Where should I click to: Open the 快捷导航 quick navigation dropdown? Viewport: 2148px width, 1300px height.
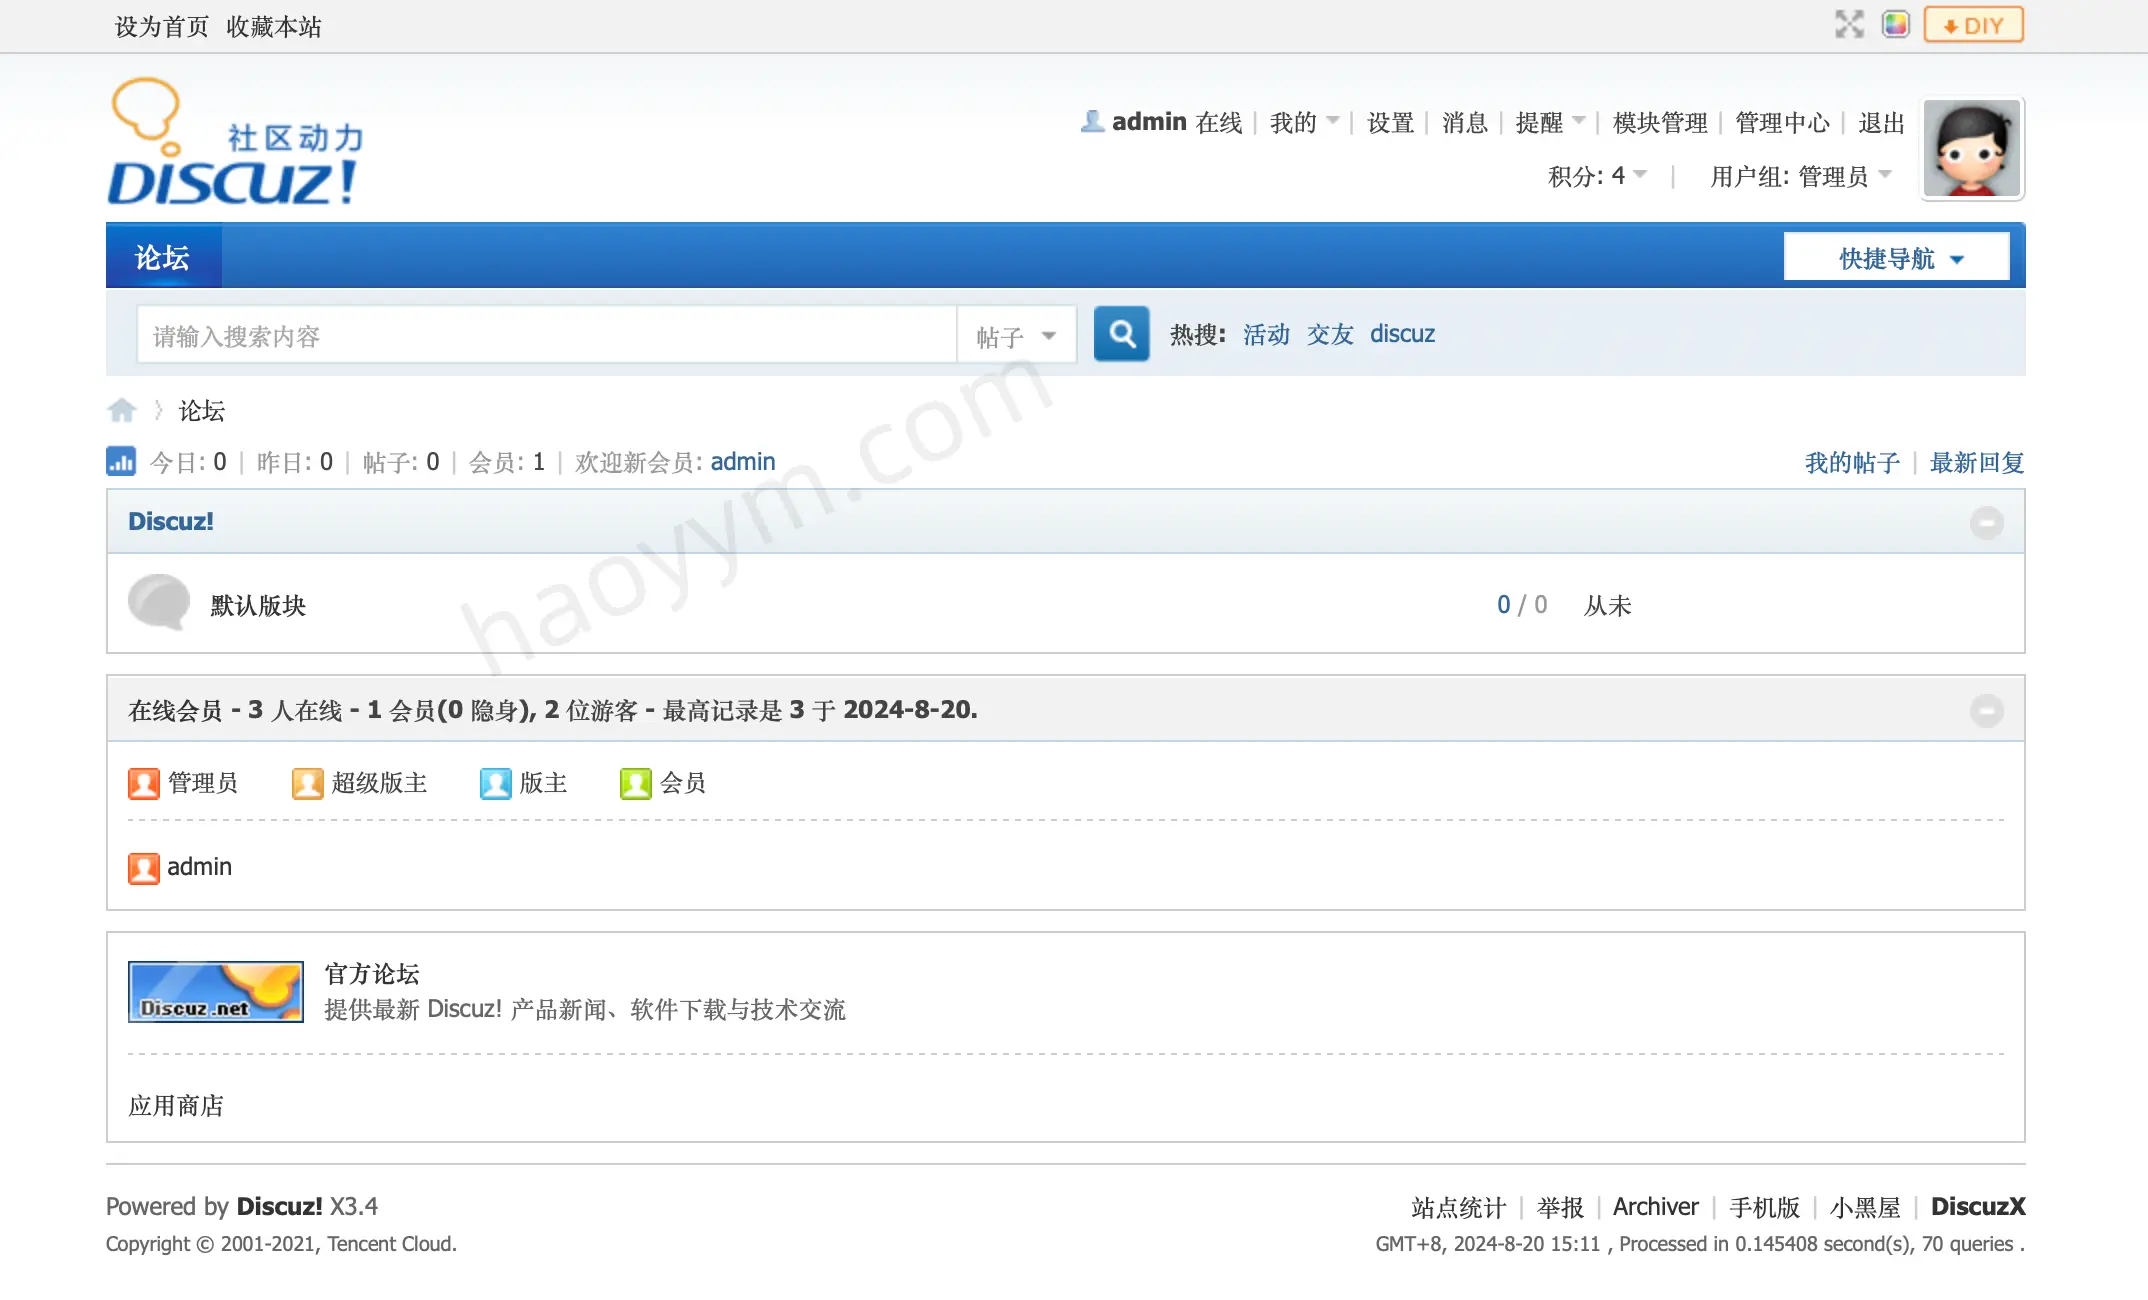coord(1896,256)
